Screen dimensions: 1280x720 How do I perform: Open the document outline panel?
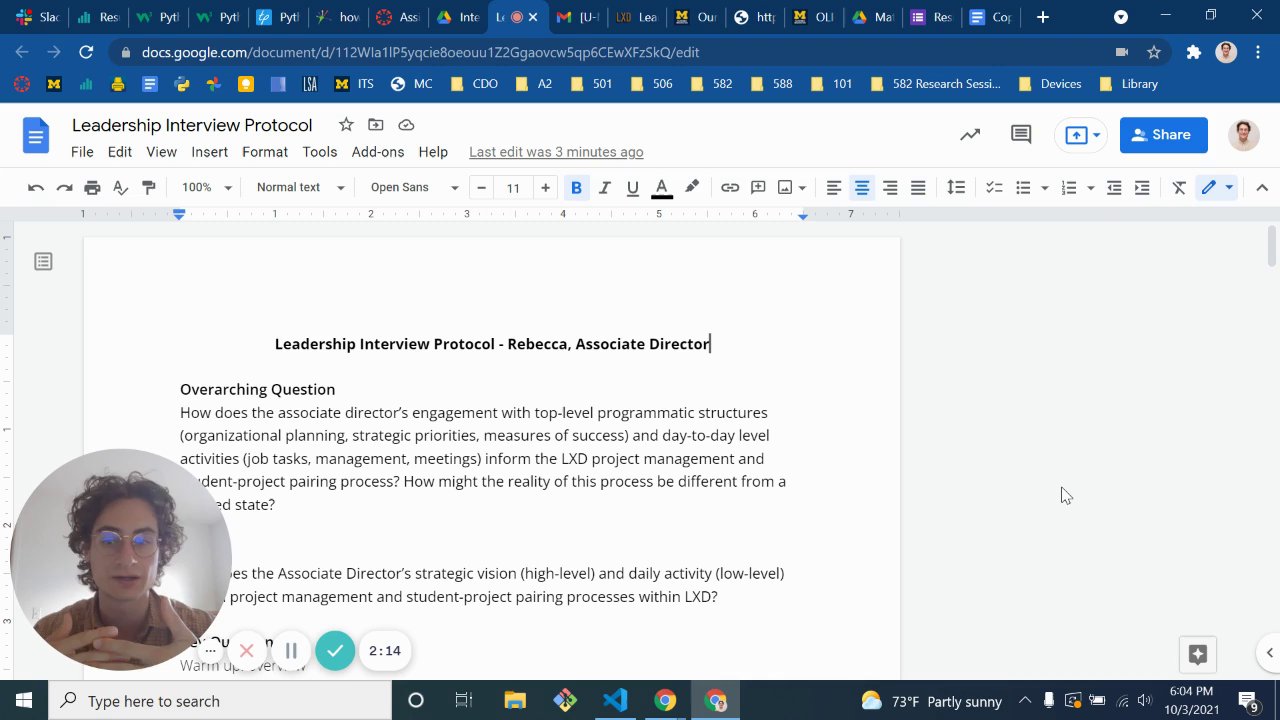[x=43, y=262]
